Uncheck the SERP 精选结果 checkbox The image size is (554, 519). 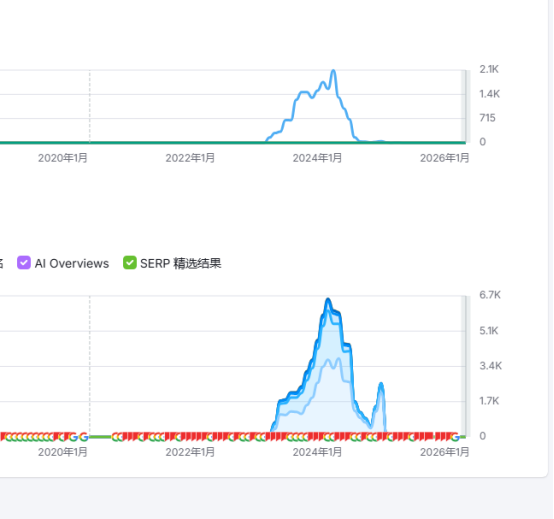pyautogui.click(x=130, y=263)
